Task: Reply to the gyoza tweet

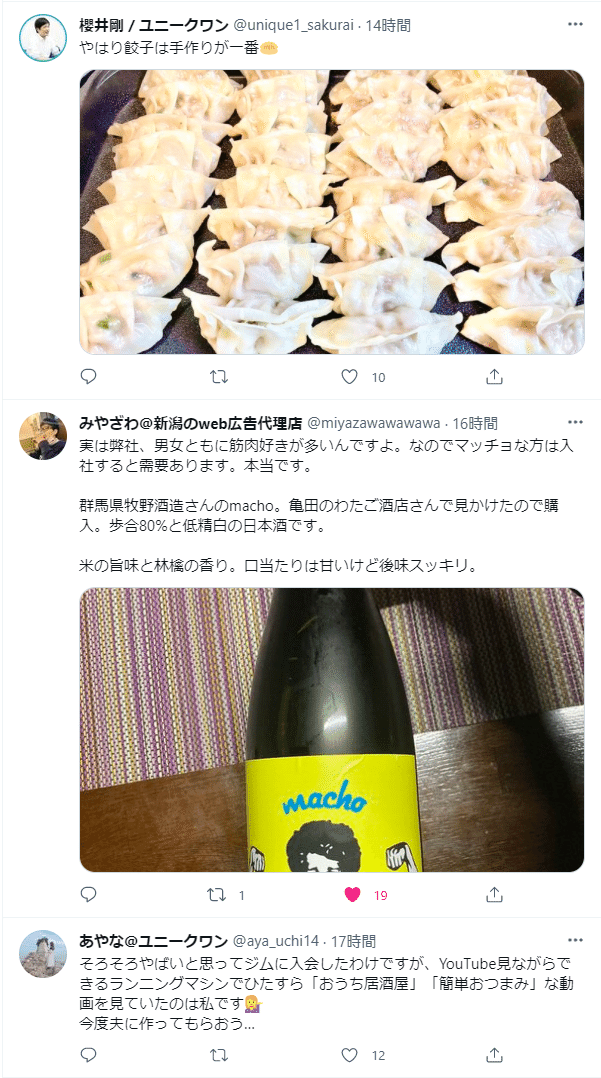Action: [89, 377]
